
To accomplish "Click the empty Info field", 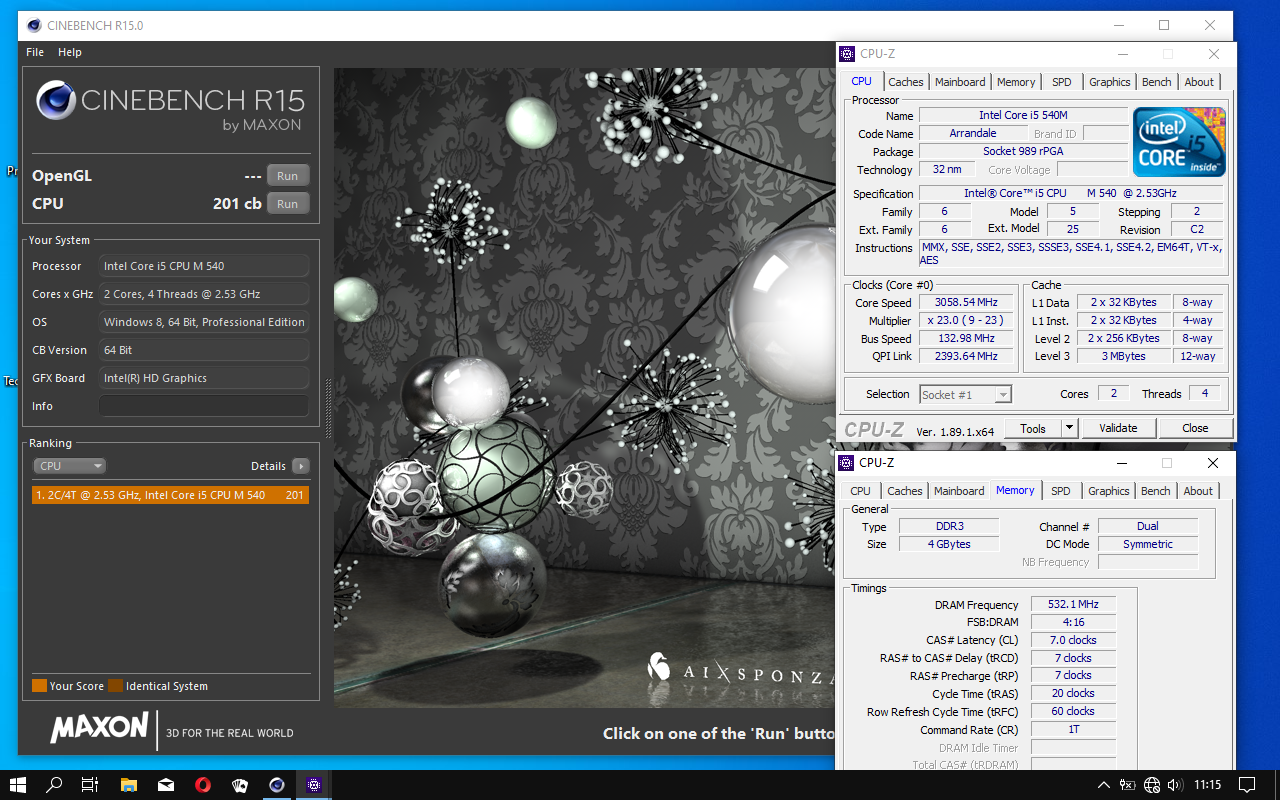I will tap(204, 406).
